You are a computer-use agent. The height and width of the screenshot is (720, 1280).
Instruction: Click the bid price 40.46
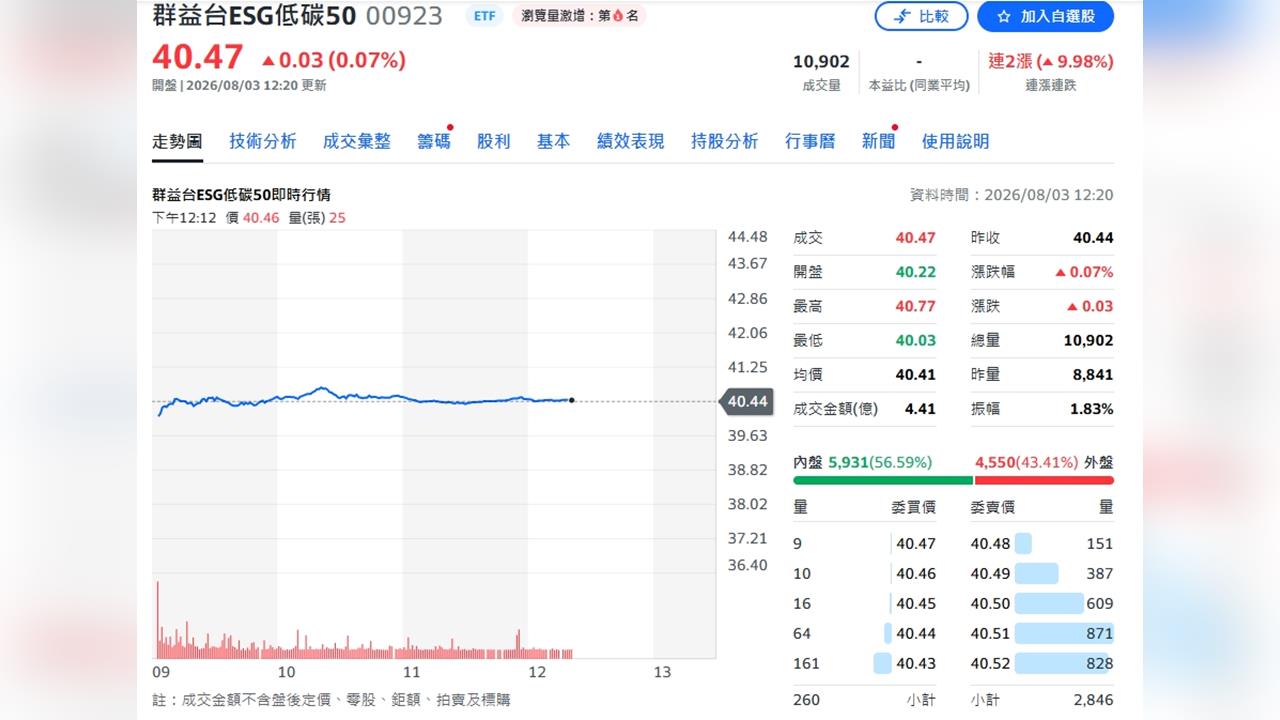916,573
